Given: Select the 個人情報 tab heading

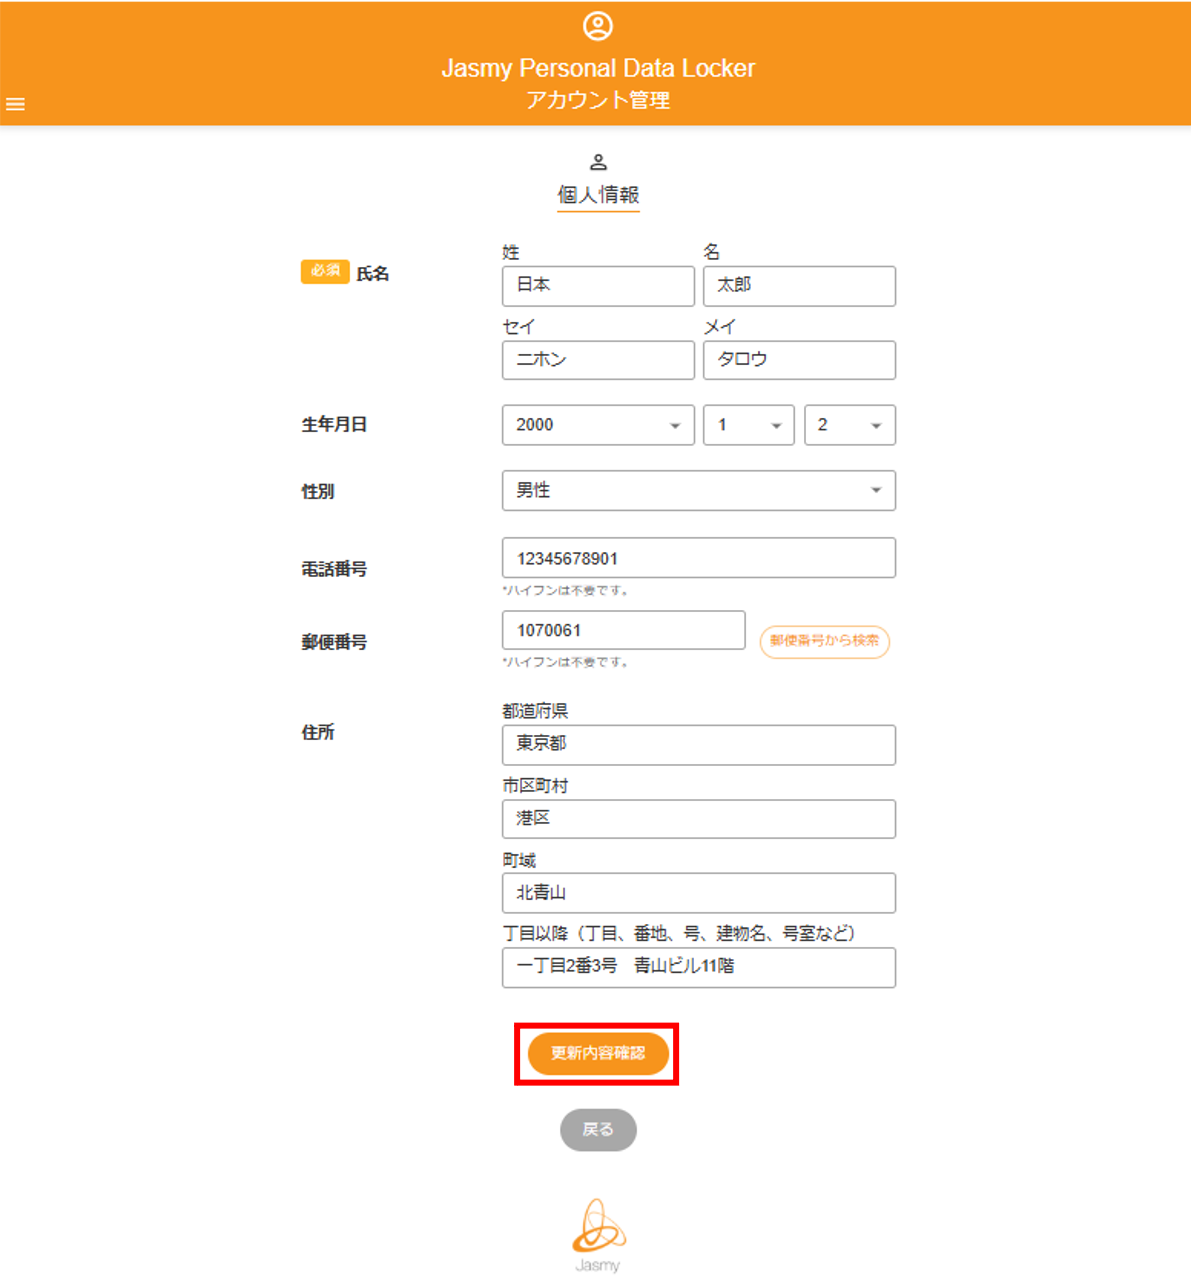Looking at the screenshot, I should point(598,195).
